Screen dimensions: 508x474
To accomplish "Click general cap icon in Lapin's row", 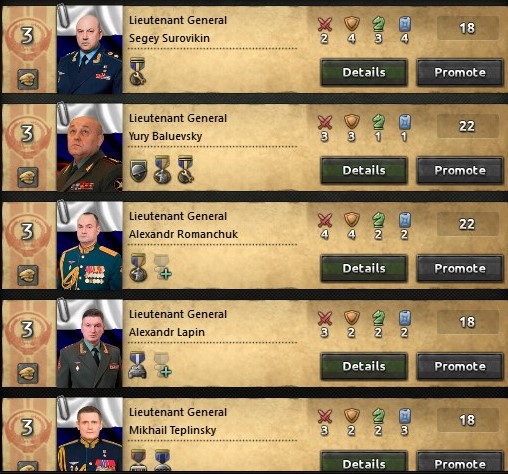I will [x=28, y=373].
